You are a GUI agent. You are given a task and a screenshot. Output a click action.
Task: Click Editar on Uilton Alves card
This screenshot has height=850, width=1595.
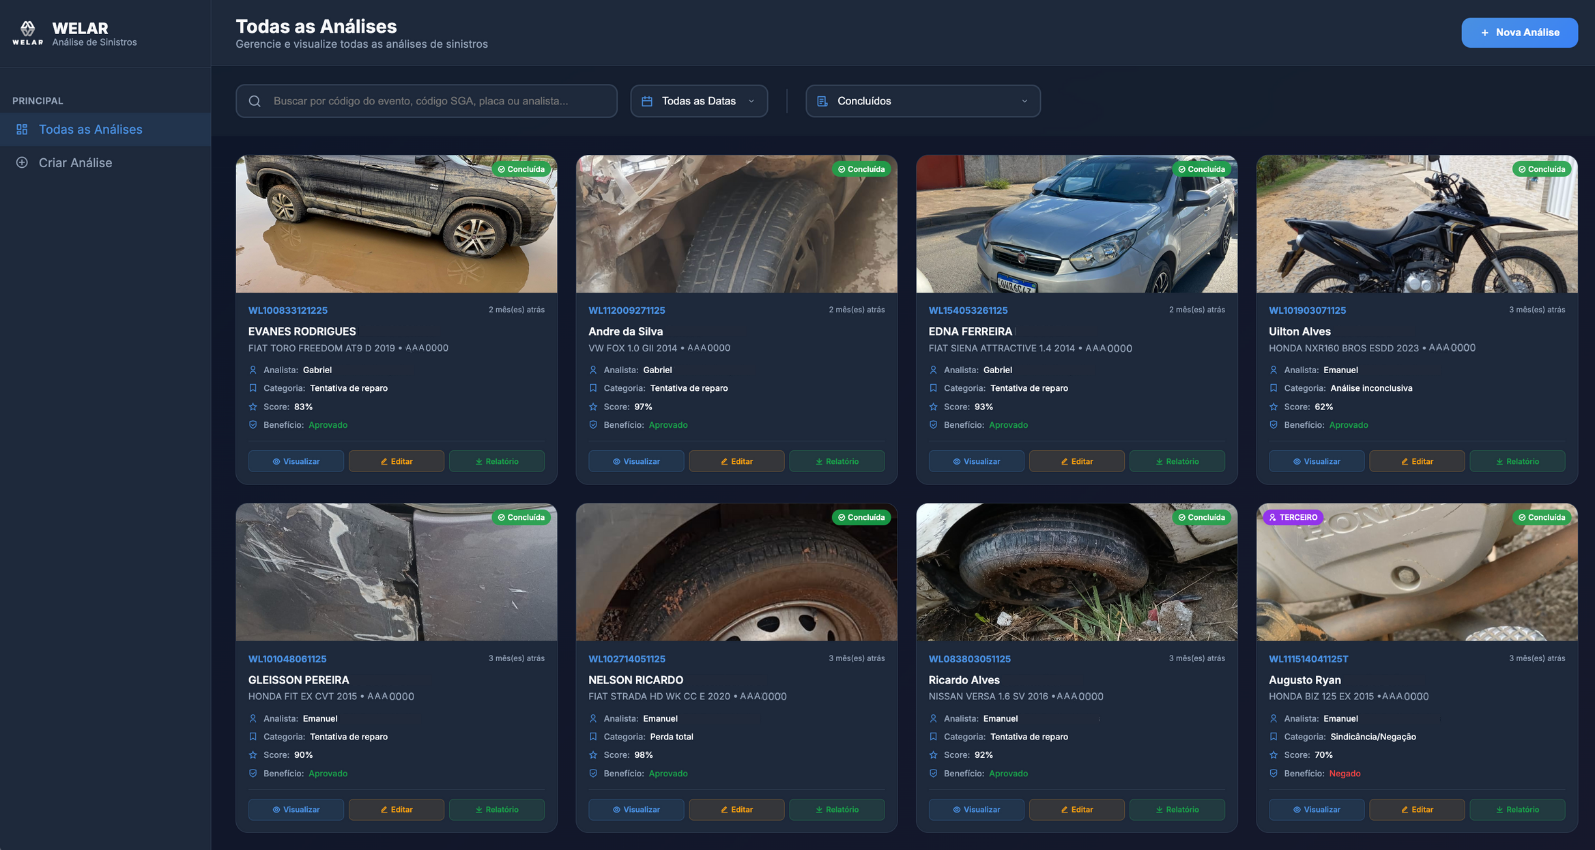coord(1417,461)
